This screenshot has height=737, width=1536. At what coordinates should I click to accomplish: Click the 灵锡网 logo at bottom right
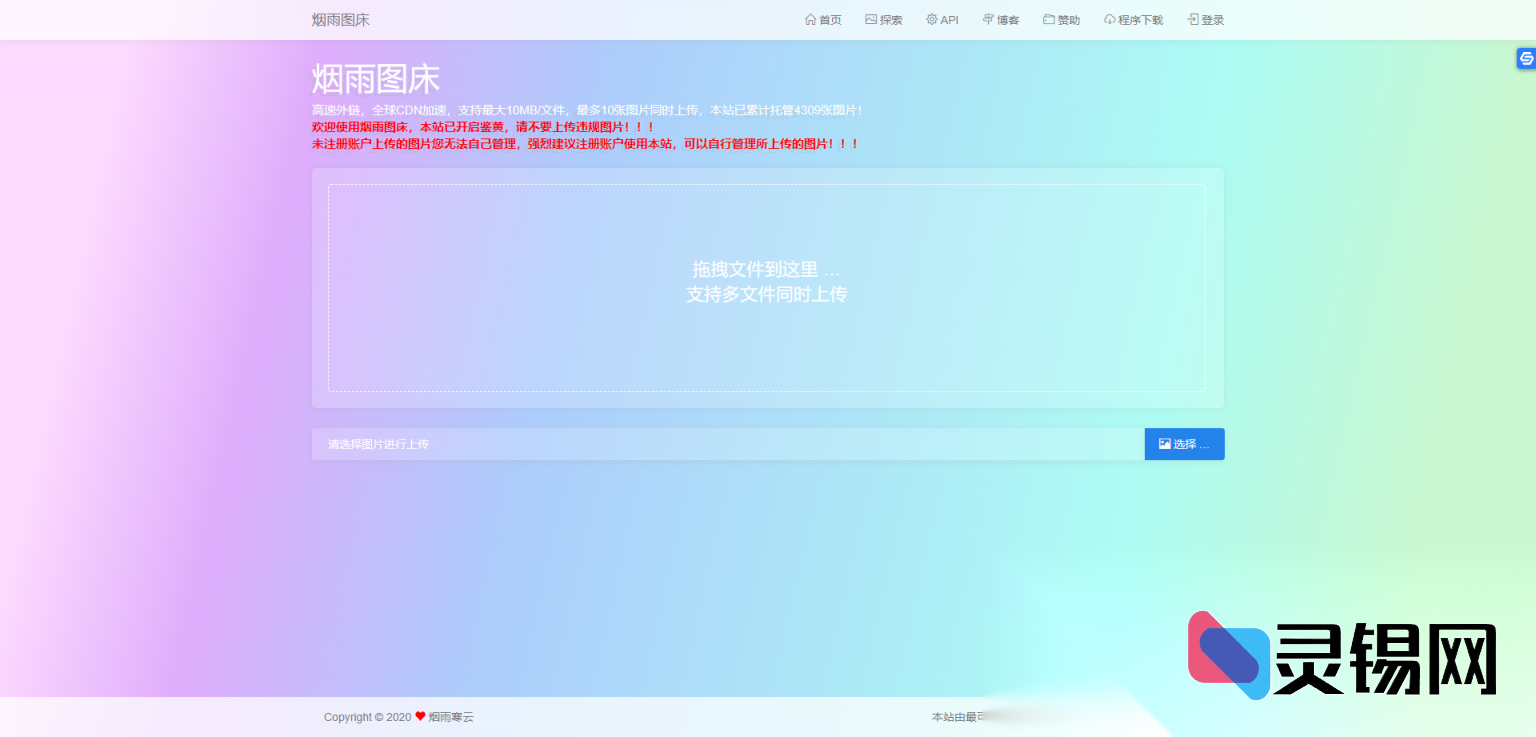click(x=1340, y=655)
